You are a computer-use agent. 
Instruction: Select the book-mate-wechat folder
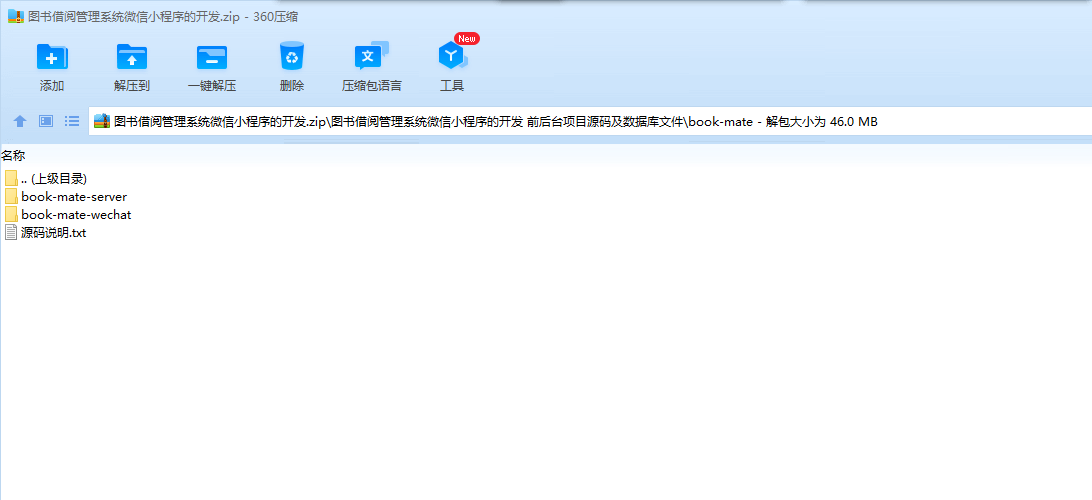point(68,214)
